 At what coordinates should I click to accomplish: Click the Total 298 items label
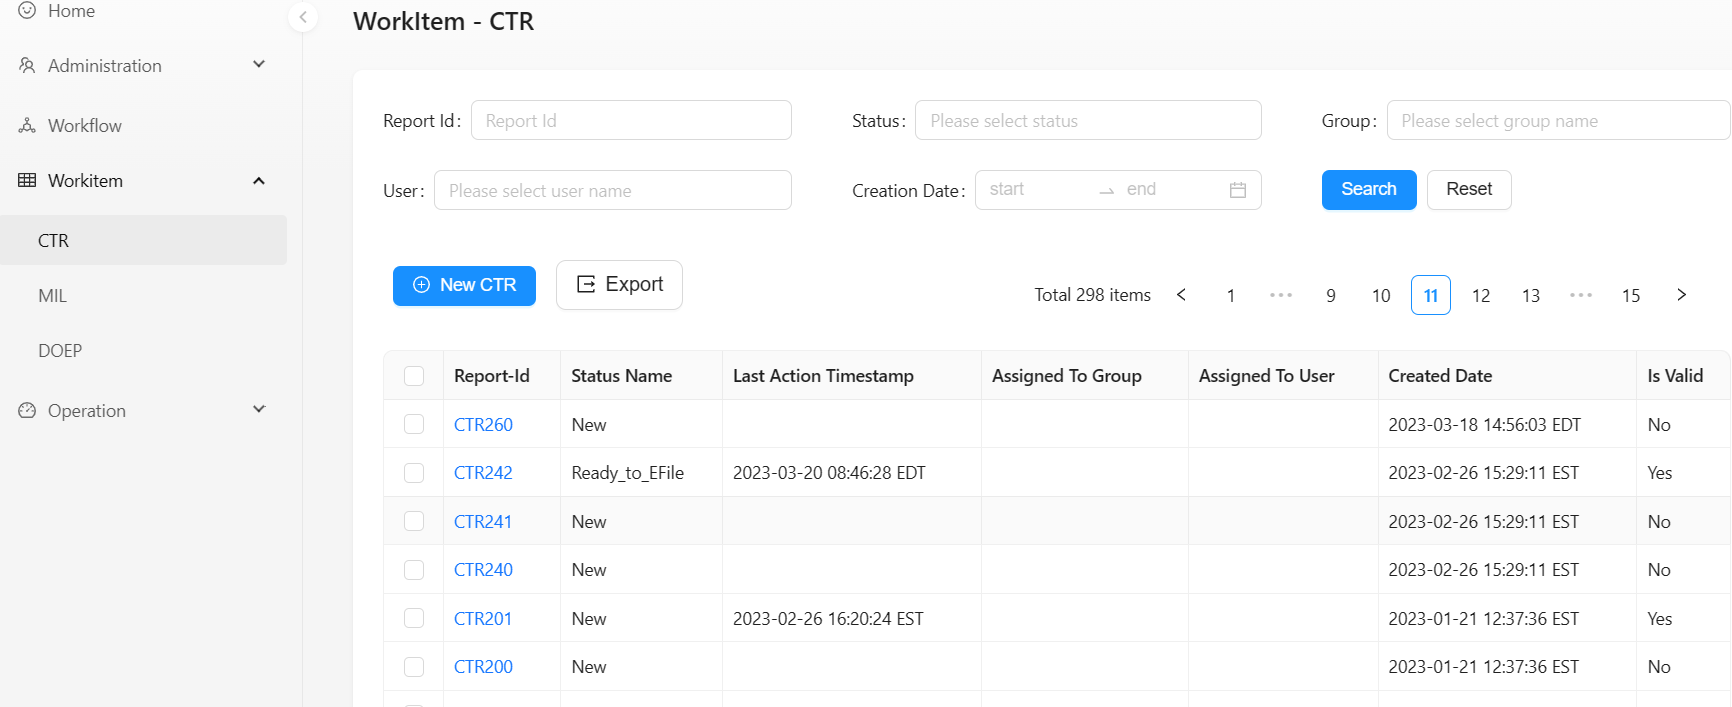[1092, 295]
